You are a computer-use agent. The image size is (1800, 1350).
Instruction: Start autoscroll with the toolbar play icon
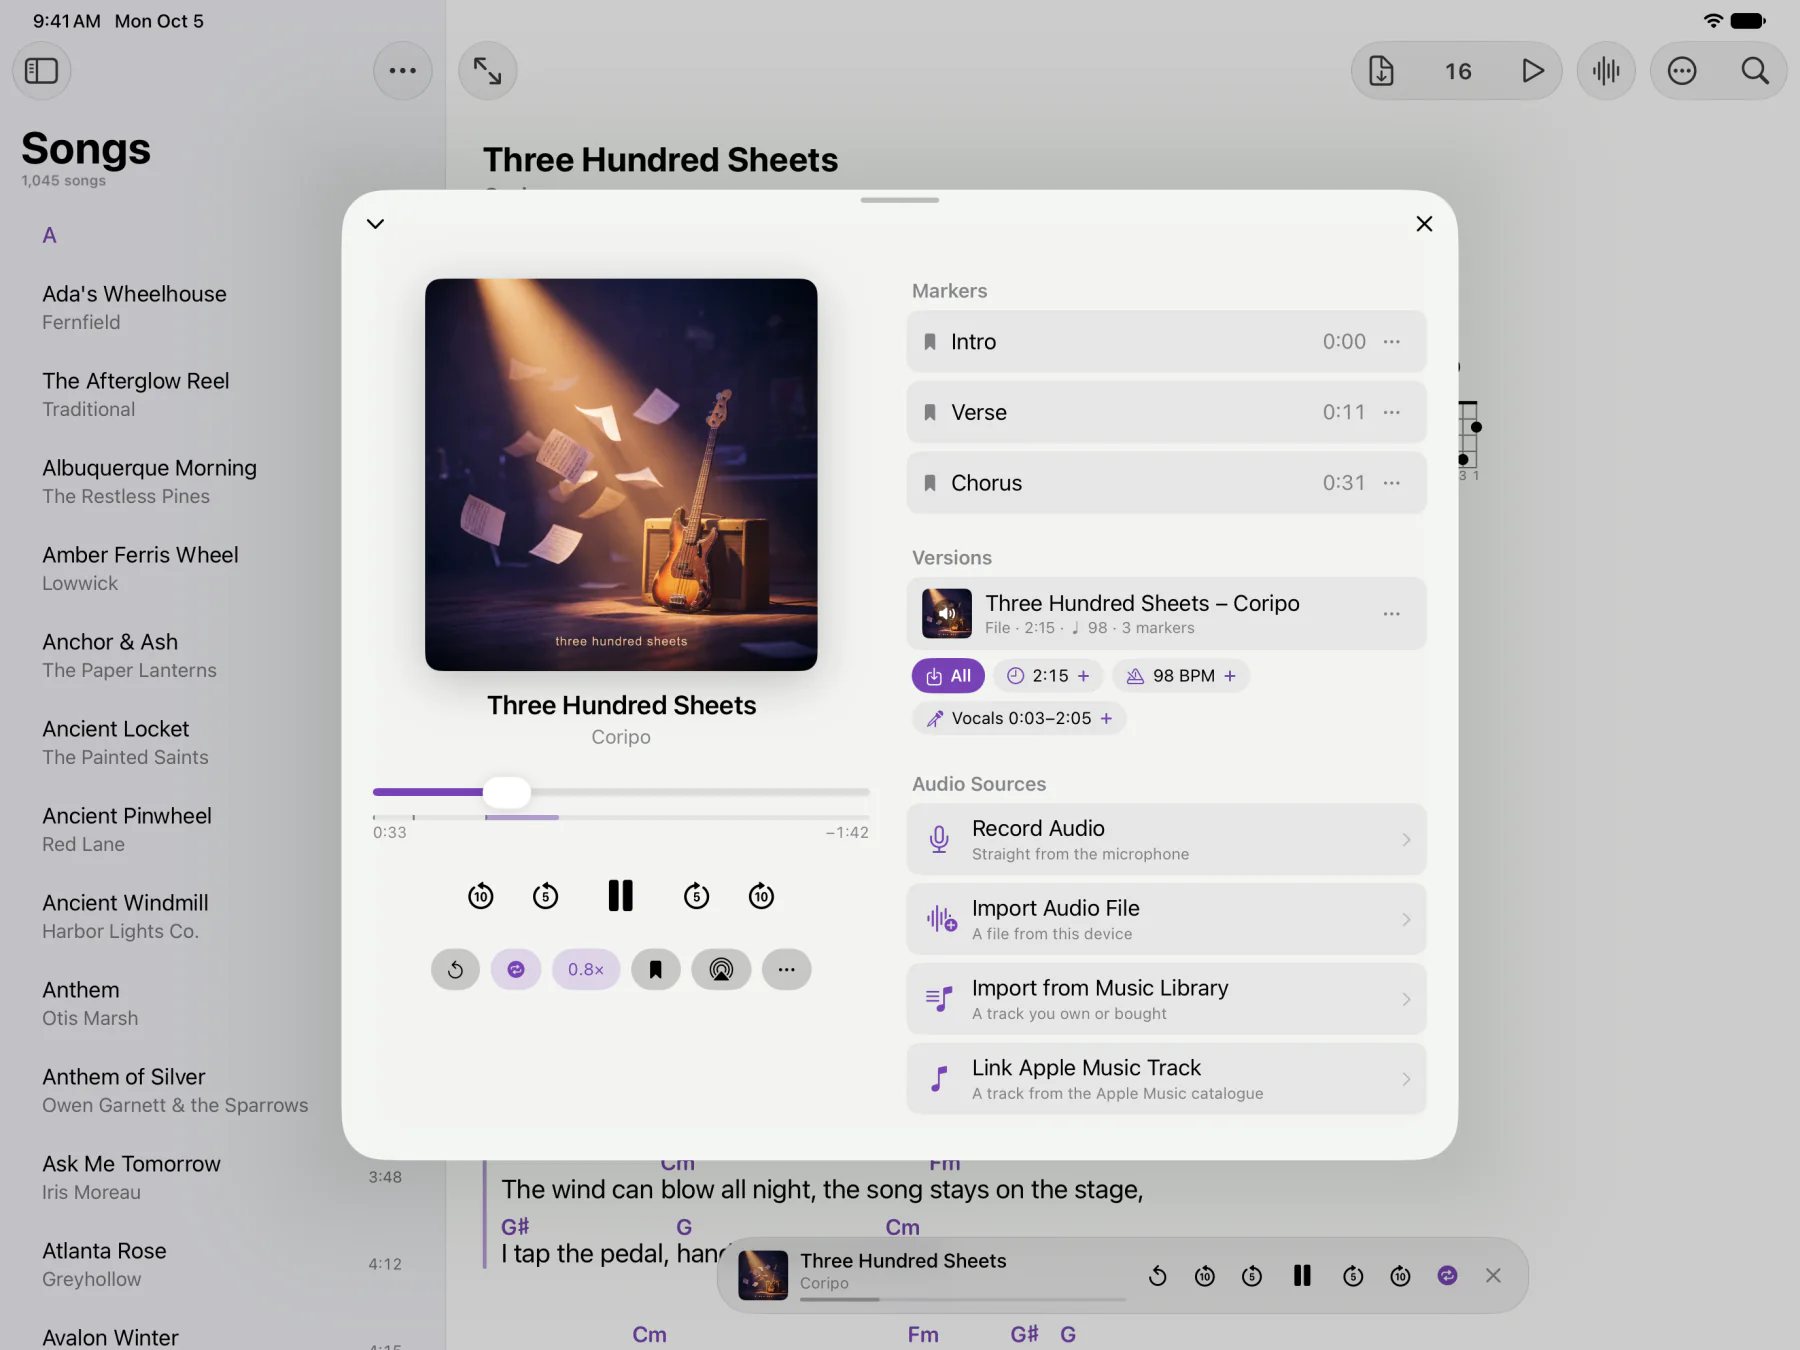pos(1532,71)
